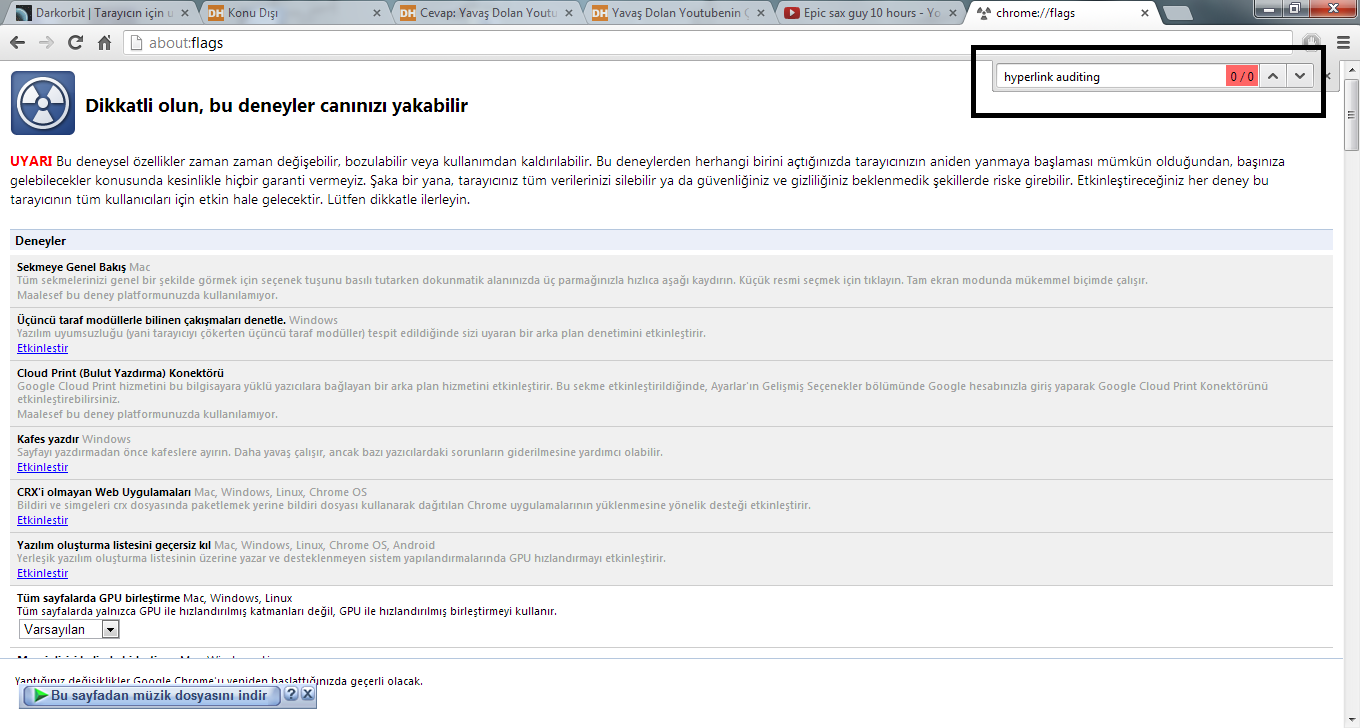Open the Varsayılan dropdown for GPU birleştirme
The width and height of the screenshot is (1360, 728).
tap(69, 629)
